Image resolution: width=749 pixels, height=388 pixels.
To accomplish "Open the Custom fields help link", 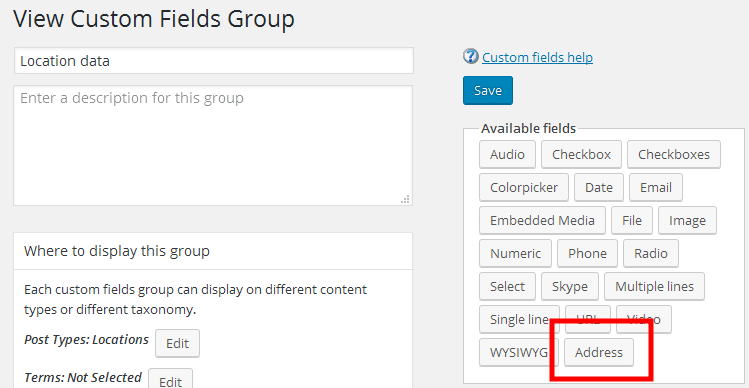I will tap(537, 57).
